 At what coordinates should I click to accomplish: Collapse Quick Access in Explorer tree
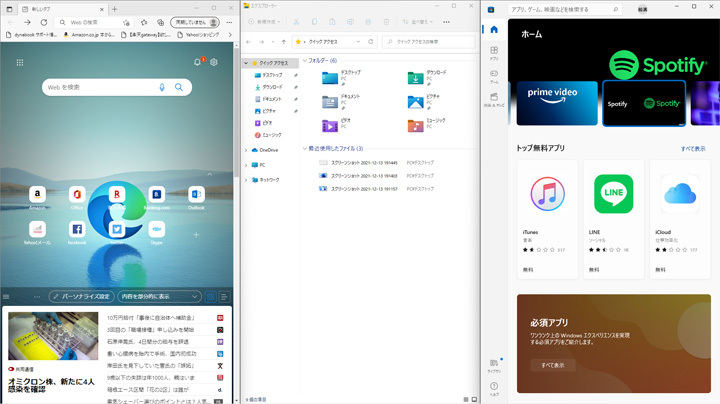pyautogui.click(x=246, y=63)
